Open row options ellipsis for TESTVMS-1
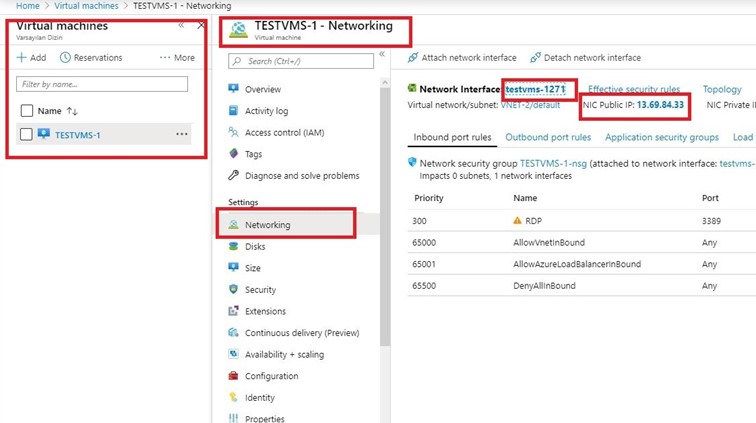 (x=182, y=134)
